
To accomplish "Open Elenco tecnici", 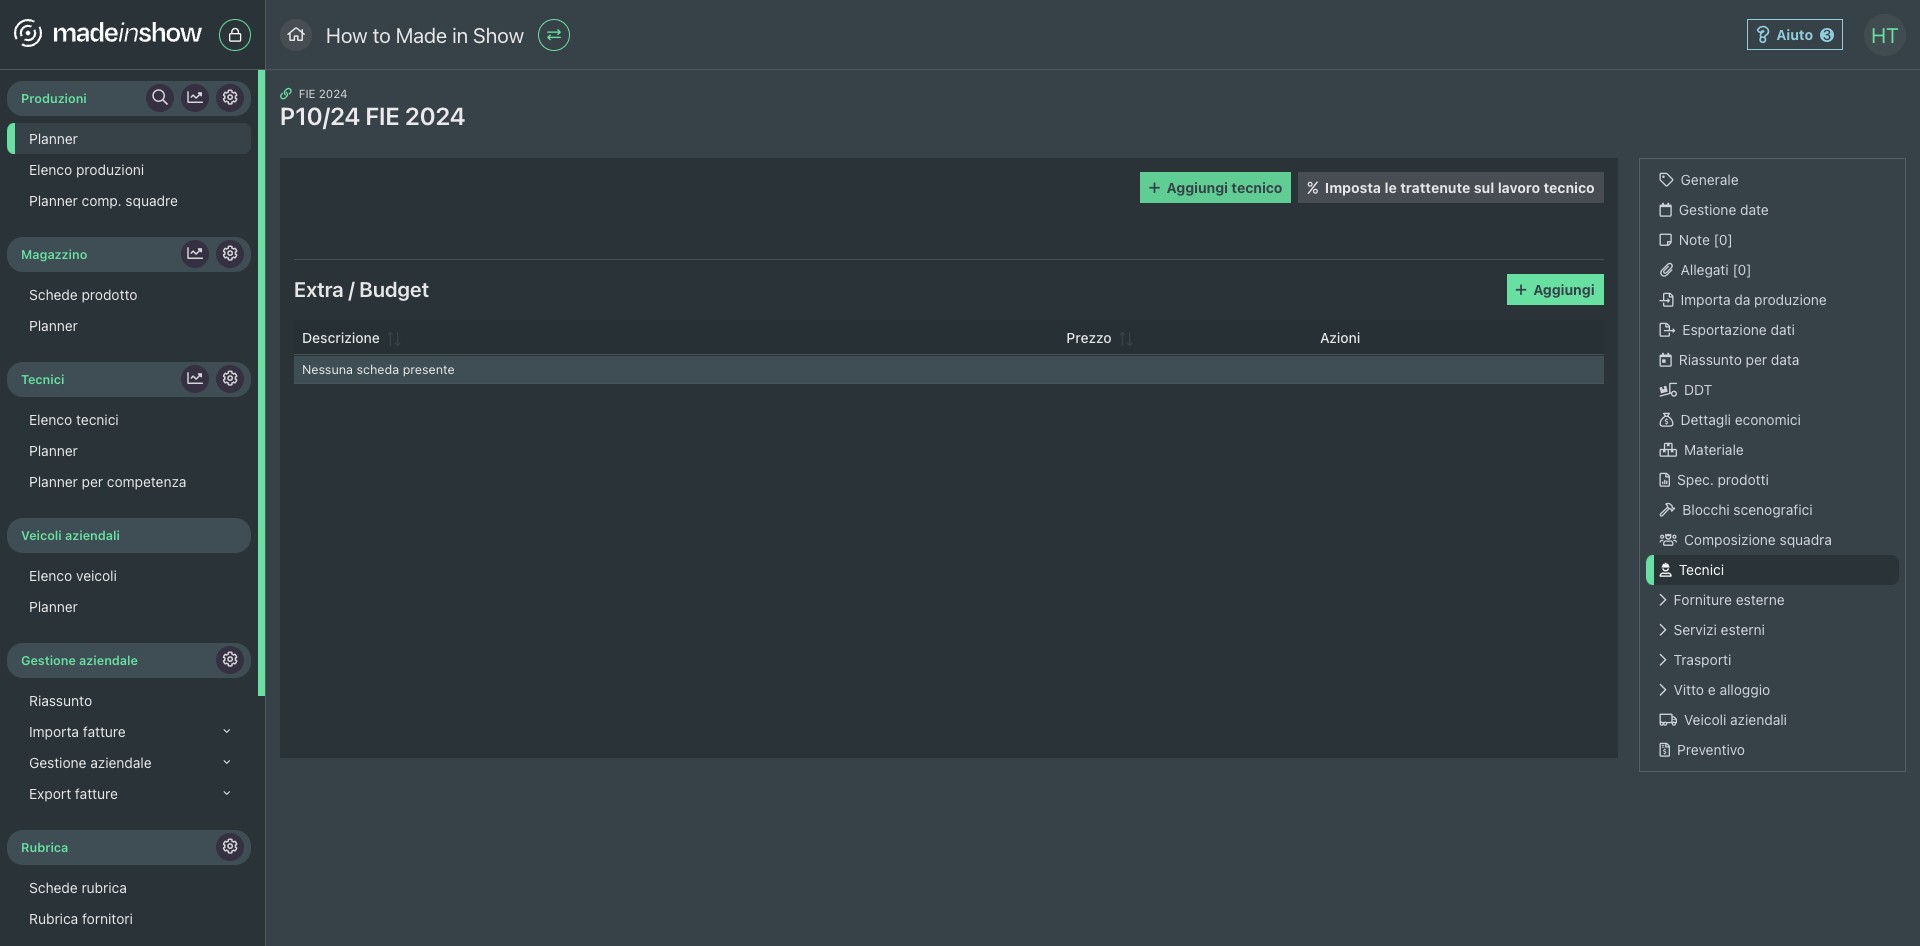I will pyautogui.click(x=74, y=420).
